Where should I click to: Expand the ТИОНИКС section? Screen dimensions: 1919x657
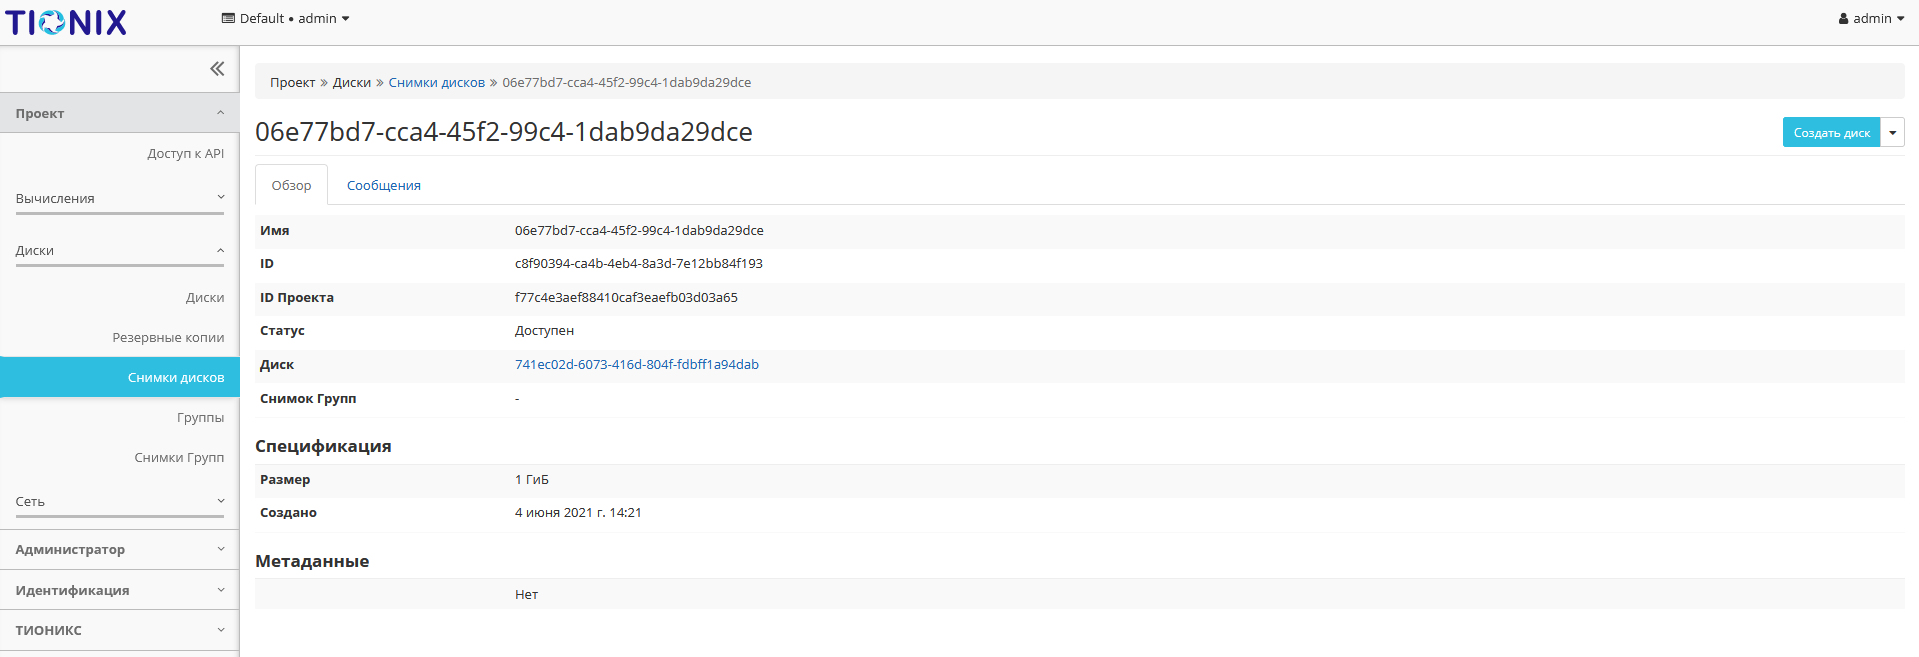120,631
